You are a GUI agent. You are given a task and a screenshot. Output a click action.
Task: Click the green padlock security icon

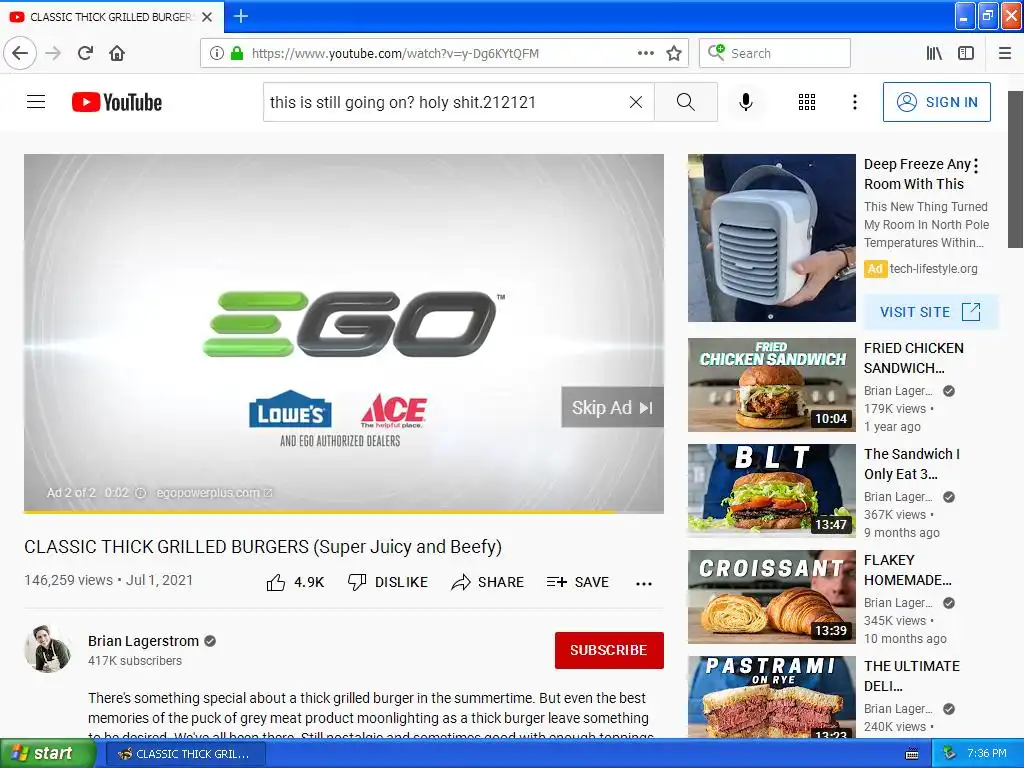236,53
